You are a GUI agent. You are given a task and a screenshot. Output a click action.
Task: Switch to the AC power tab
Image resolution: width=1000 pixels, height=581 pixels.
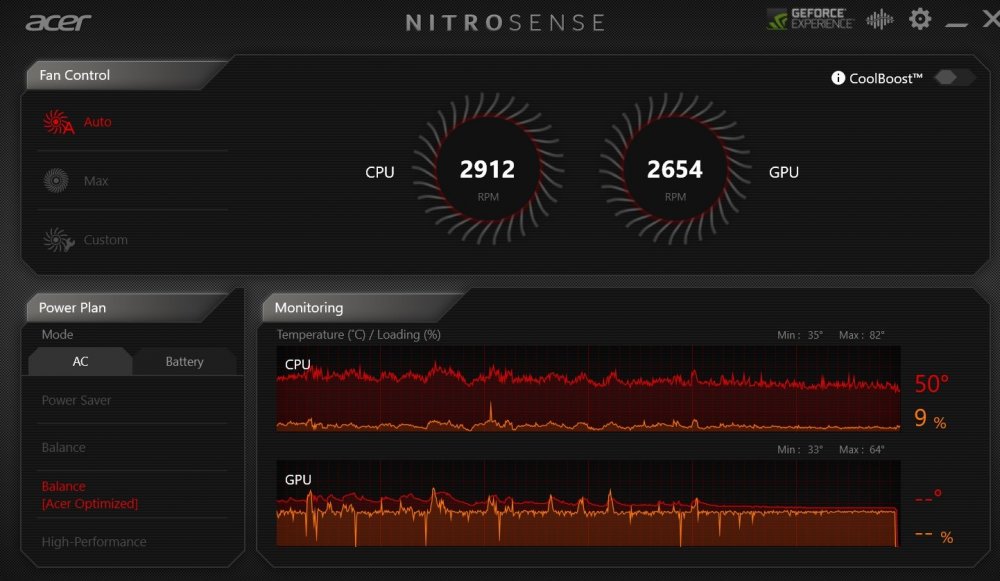pyautogui.click(x=80, y=361)
